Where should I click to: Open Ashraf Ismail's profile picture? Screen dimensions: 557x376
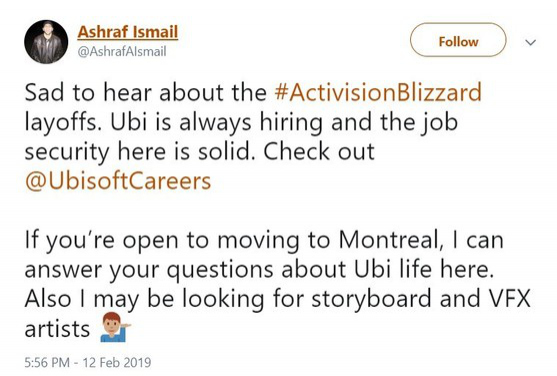[x=46, y=42]
